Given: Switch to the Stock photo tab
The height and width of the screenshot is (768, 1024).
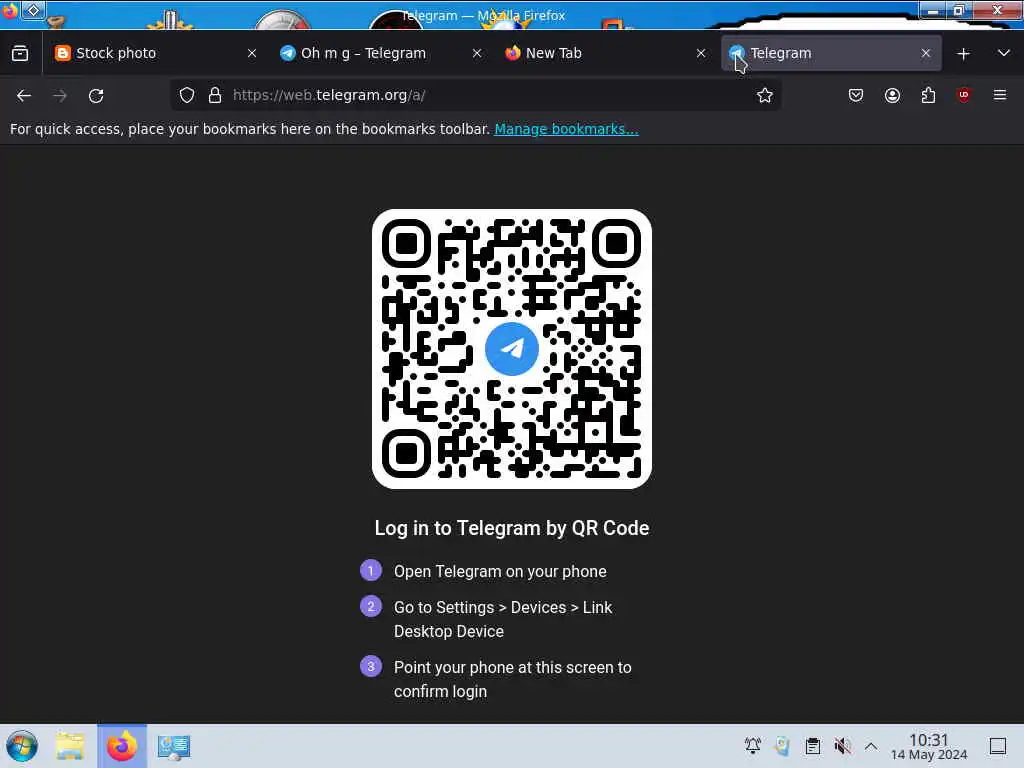Looking at the screenshot, I should point(155,54).
